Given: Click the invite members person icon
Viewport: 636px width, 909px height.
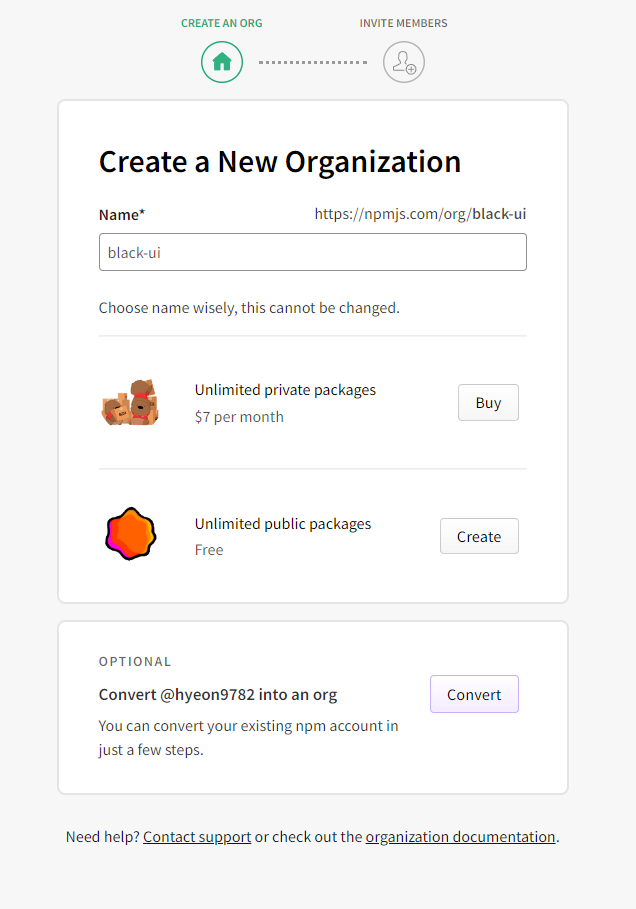Looking at the screenshot, I should (x=404, y=62).
